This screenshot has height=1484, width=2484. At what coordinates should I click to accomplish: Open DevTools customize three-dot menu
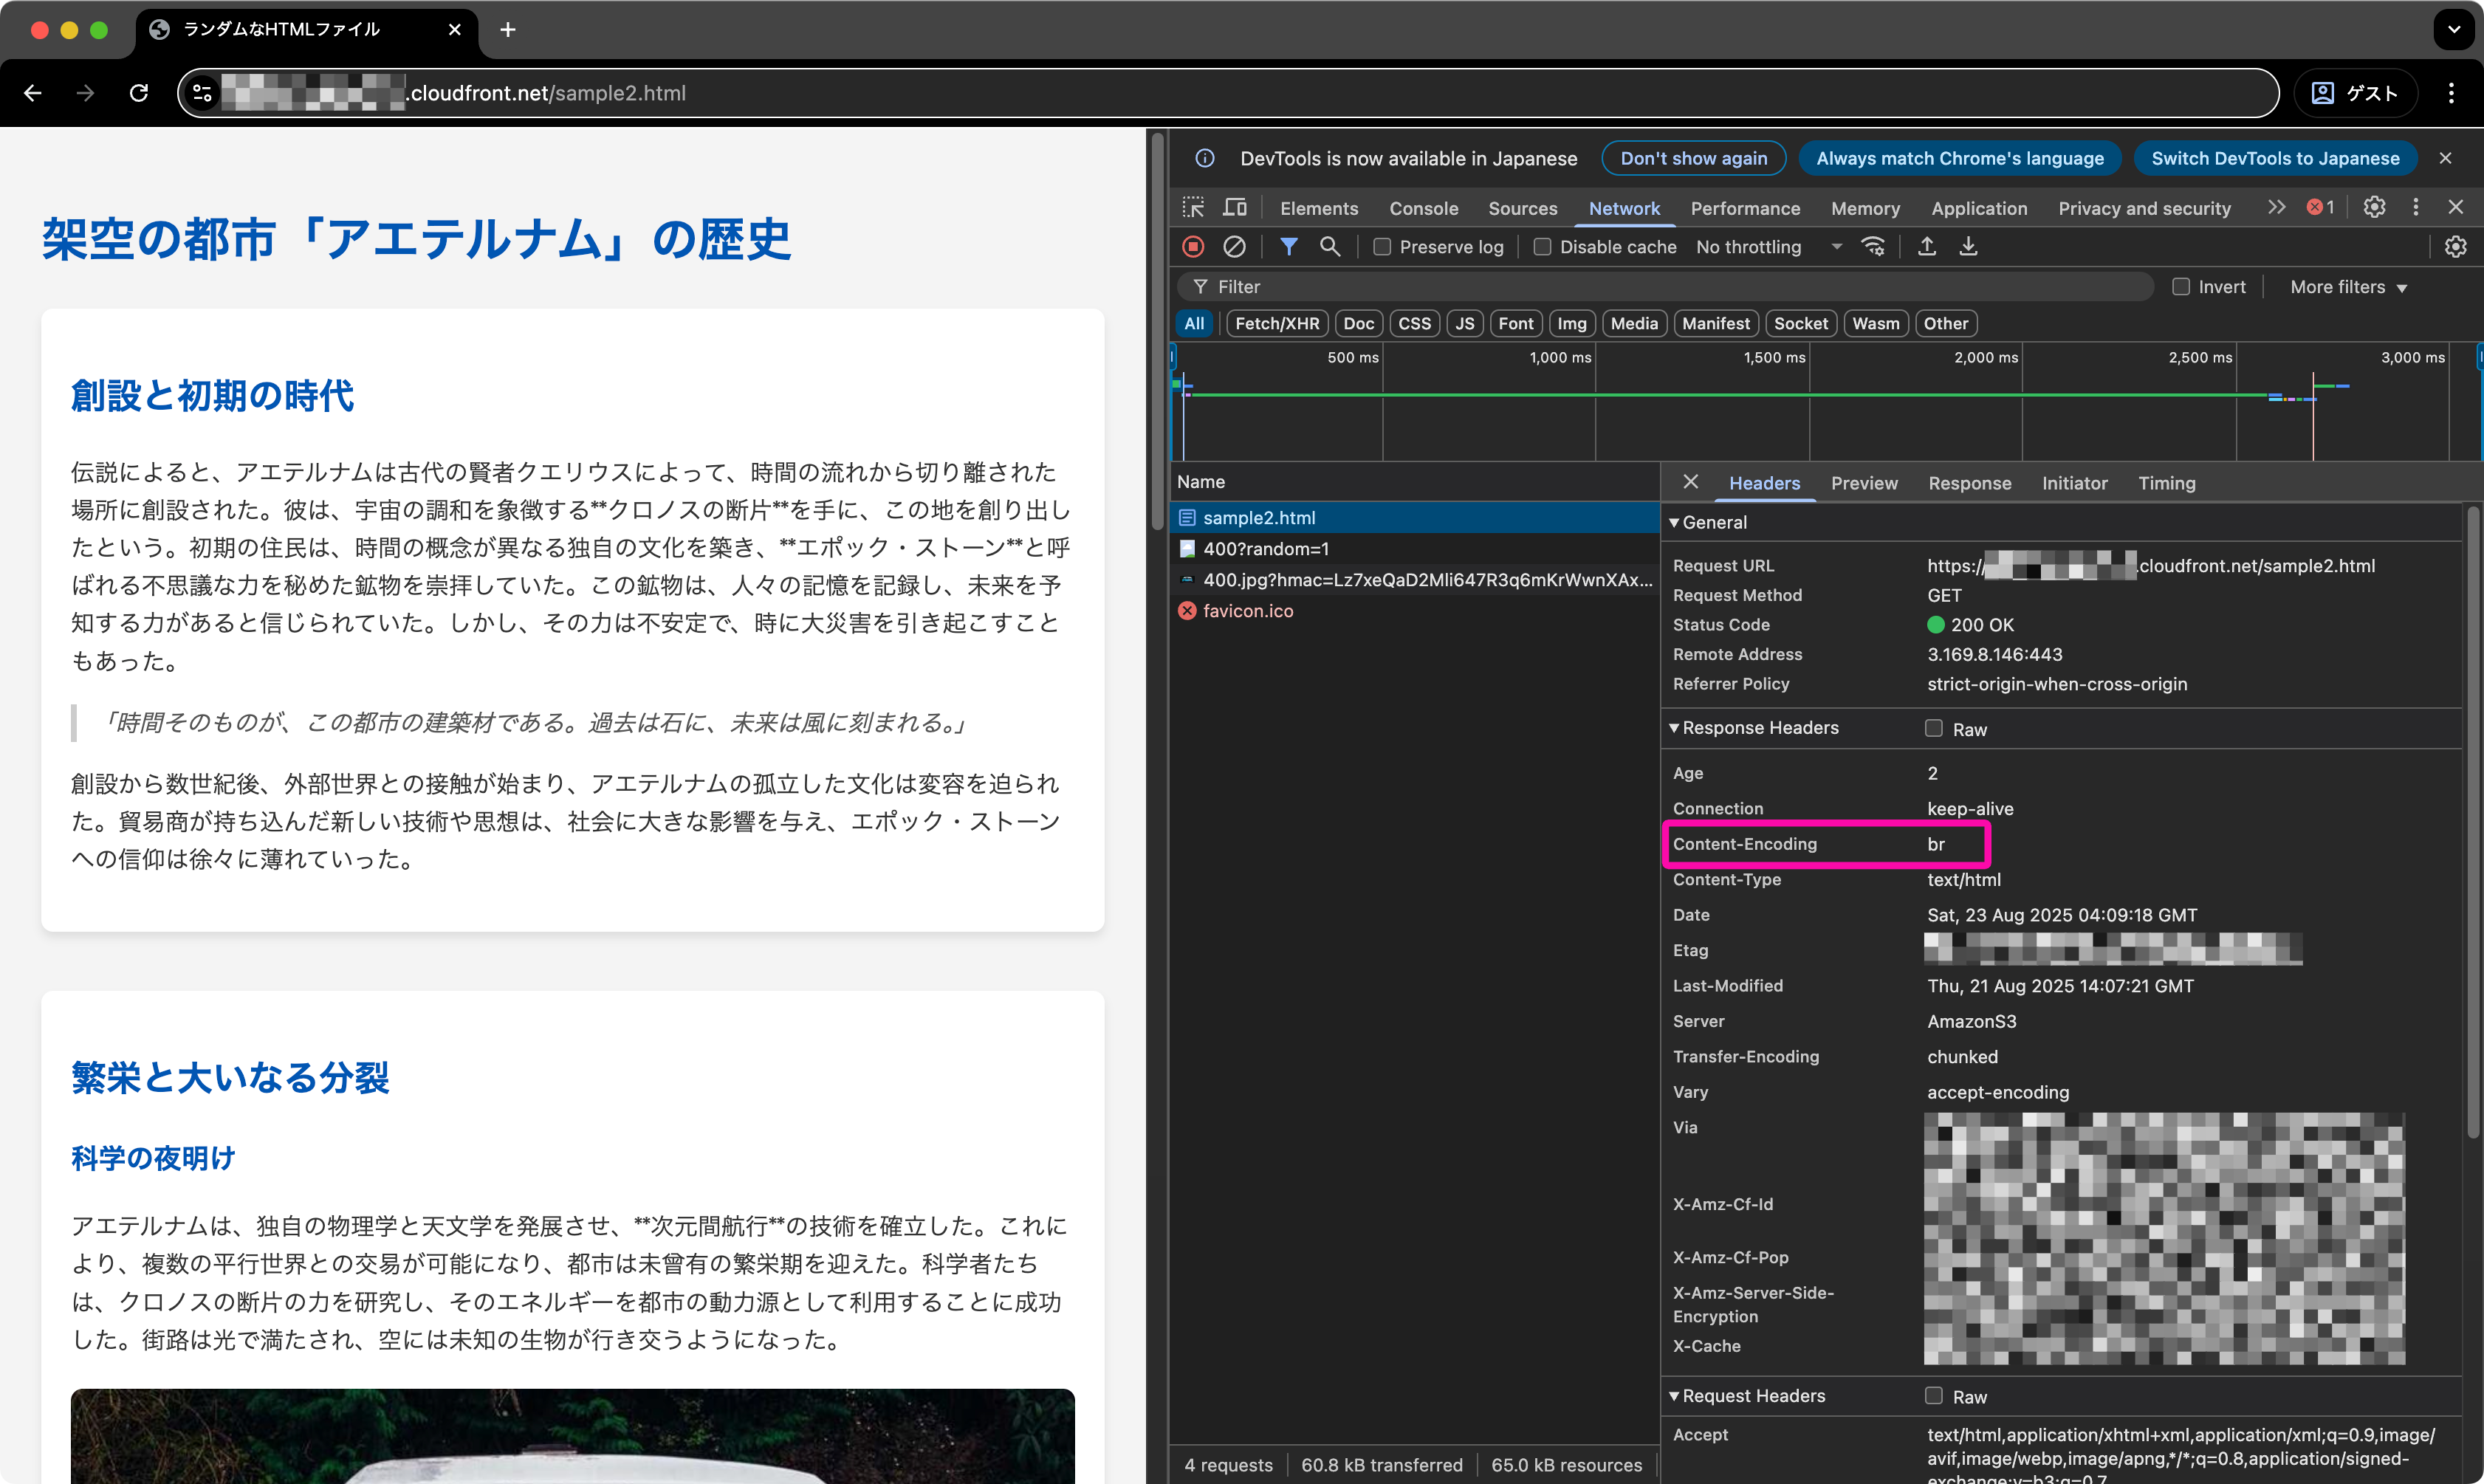tap(2416, 207)
